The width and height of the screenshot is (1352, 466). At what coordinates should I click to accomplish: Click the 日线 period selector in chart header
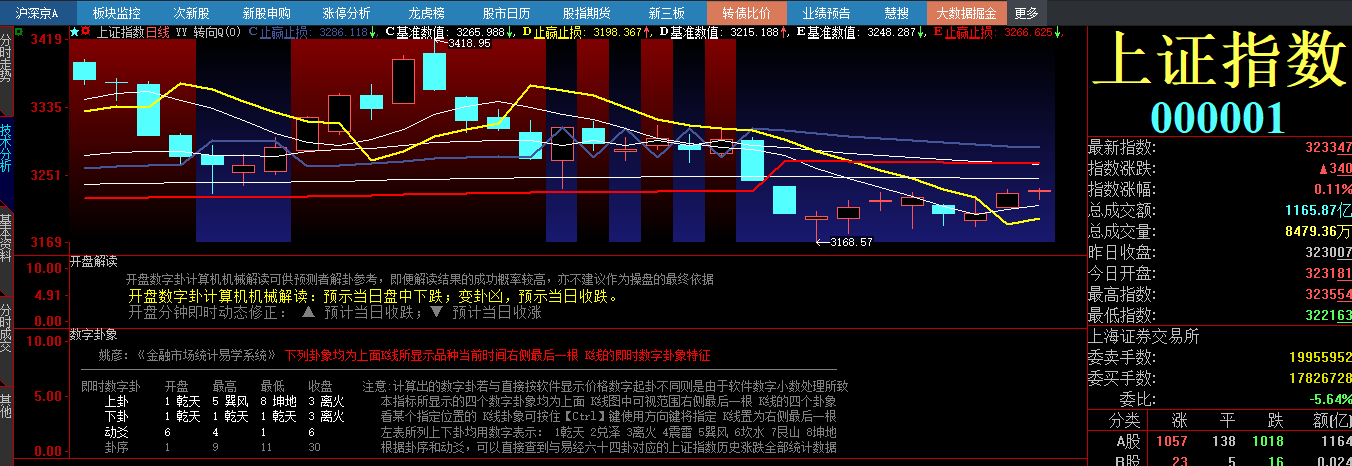(158, 32)
